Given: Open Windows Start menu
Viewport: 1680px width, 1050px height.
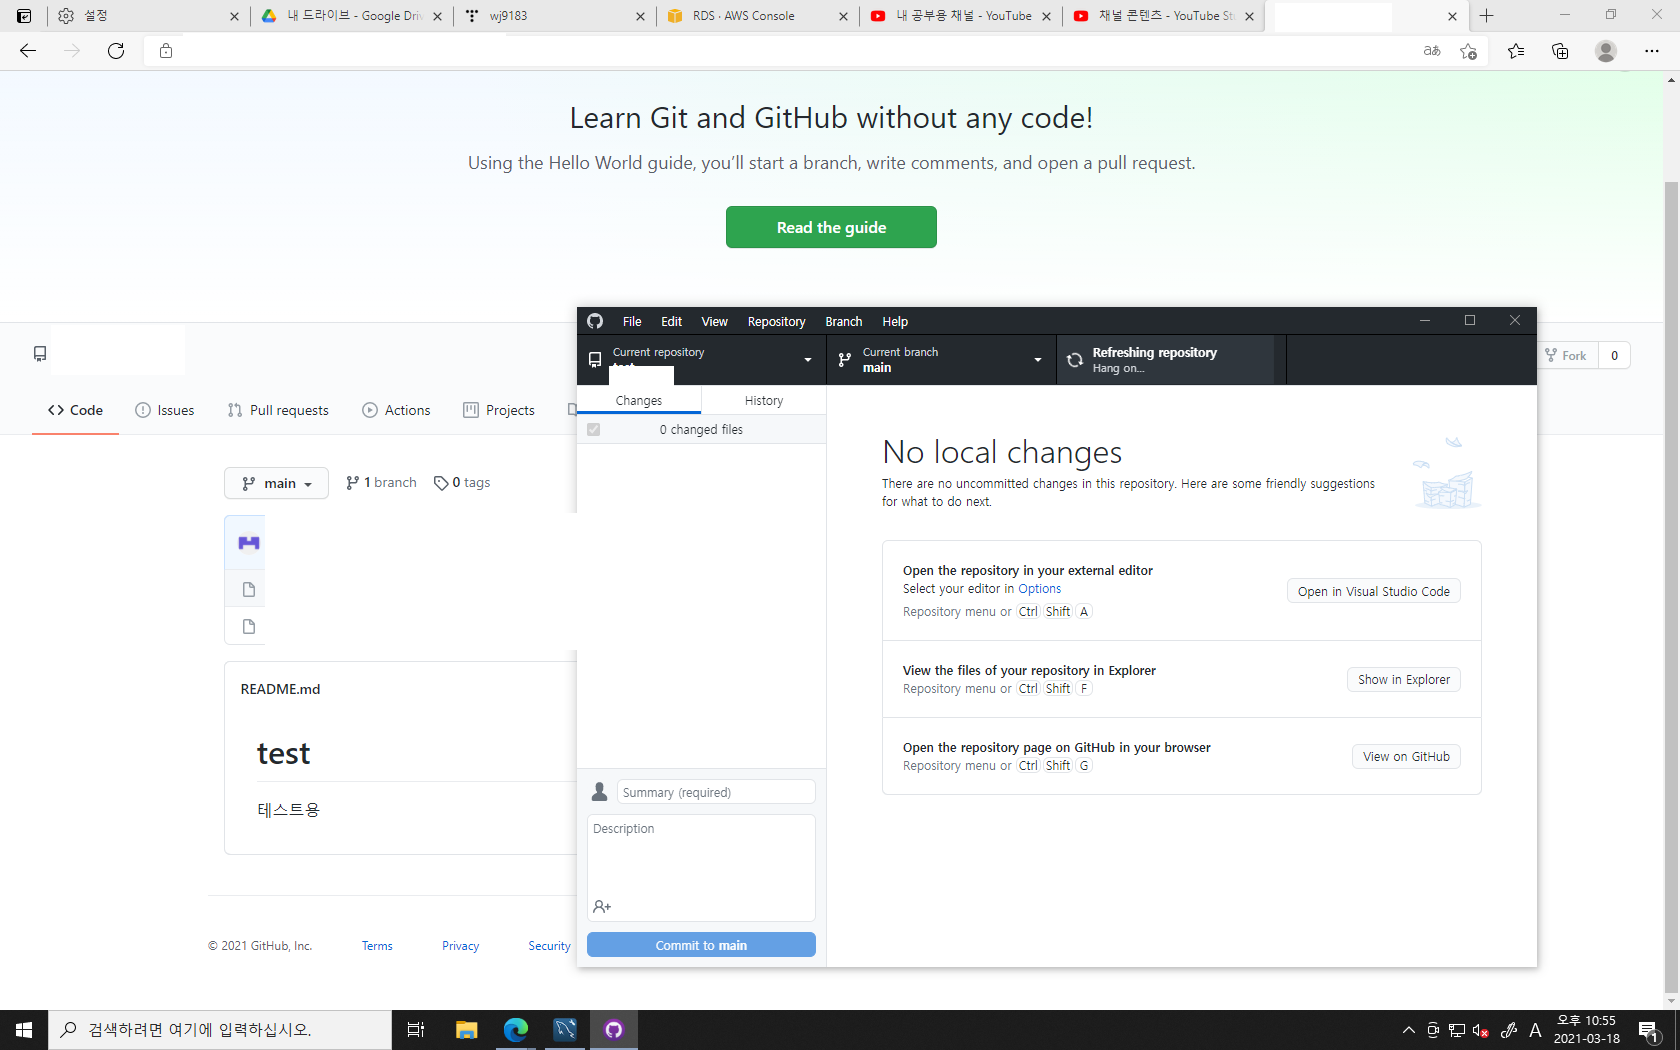Looking at the screenshot, I should click(24, 1030).
